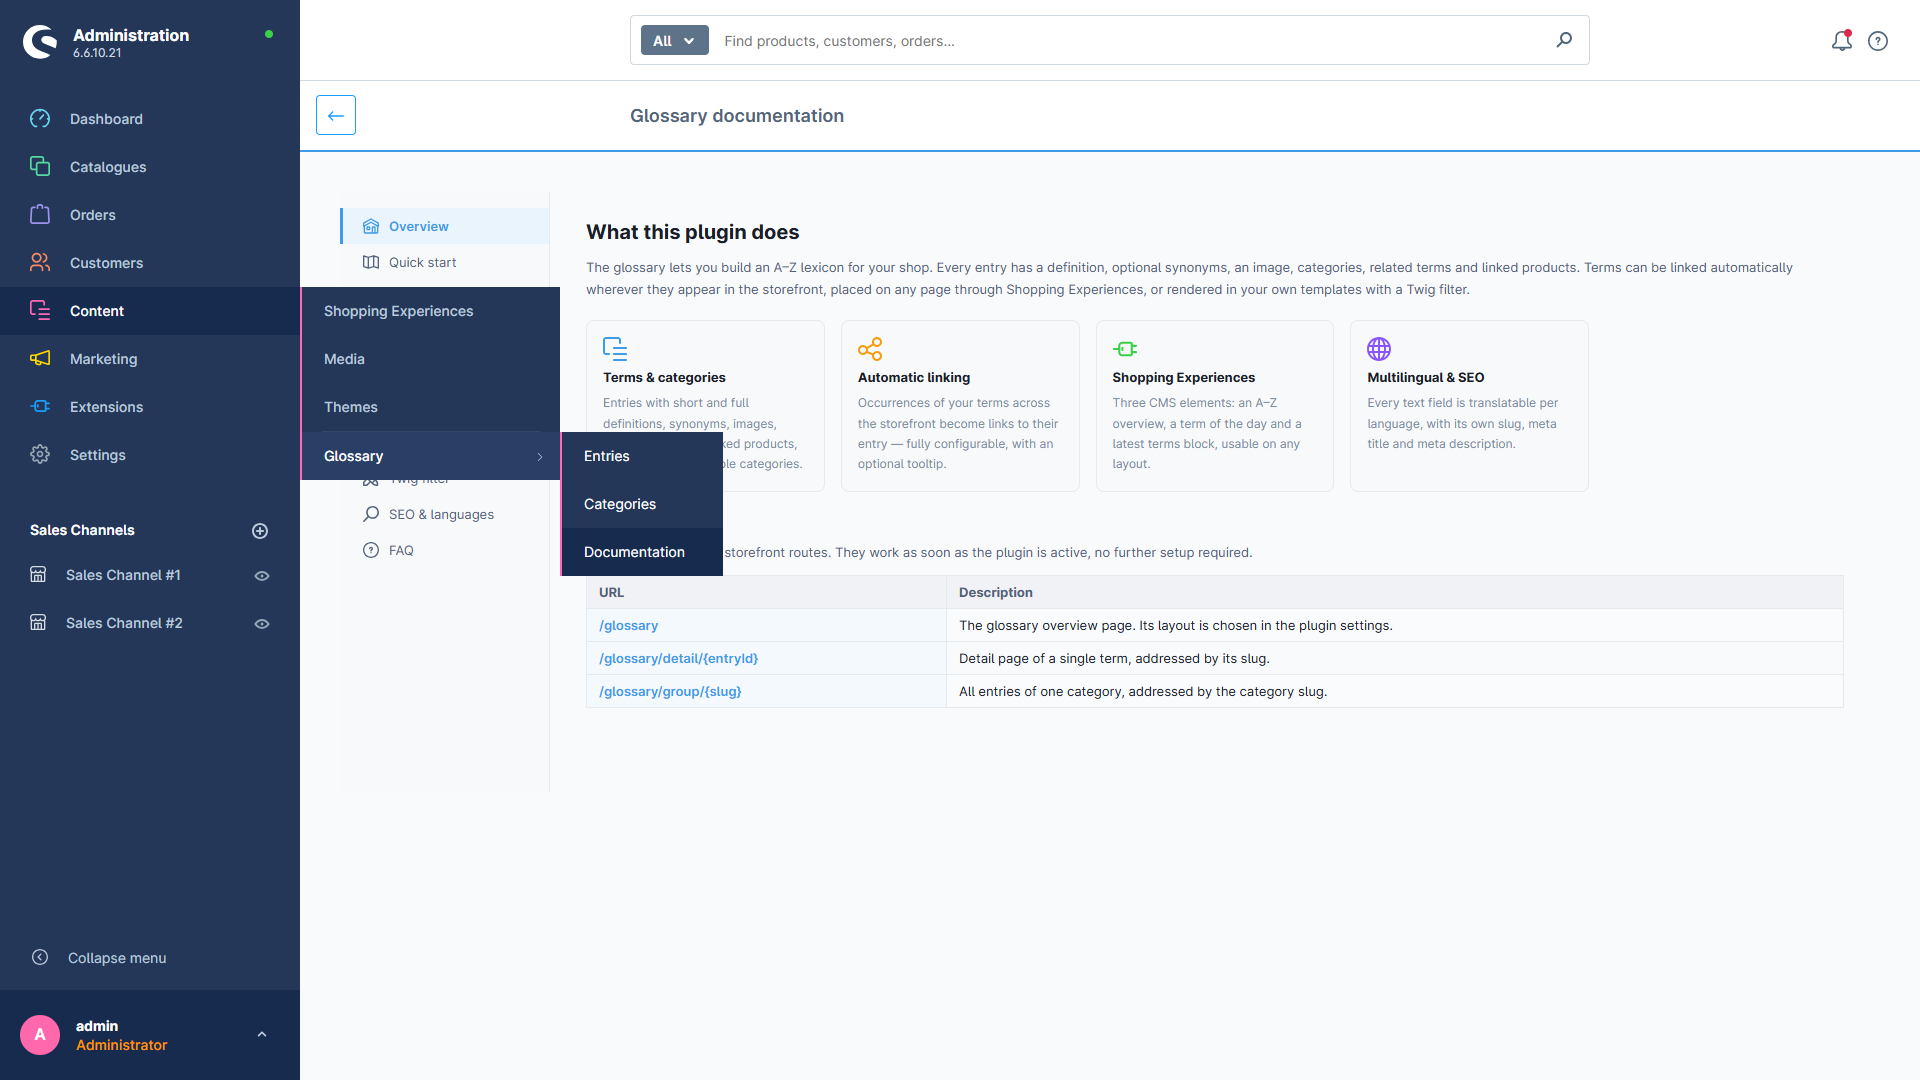Open the /glossary/group/{slug} link

tap(670, 692)
